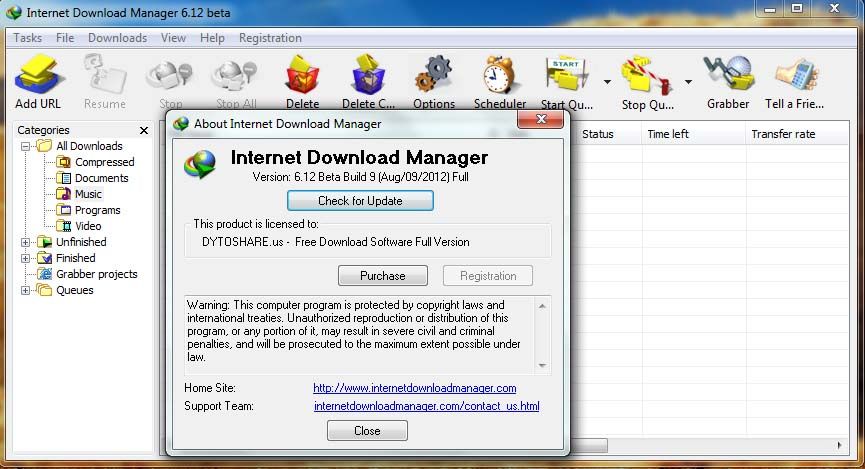865x469 pixels.
Task: Open the internetdownloadmanager.com home site link
Action: click(x=415, y=388)
